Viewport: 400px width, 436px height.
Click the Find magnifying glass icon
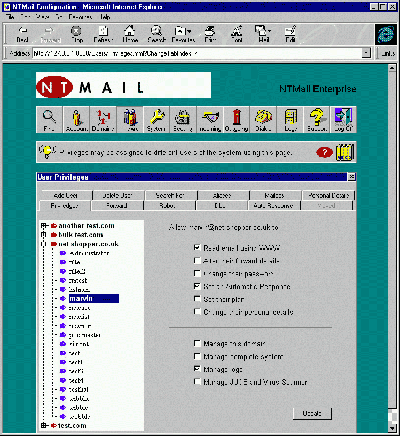click(49, 120)
